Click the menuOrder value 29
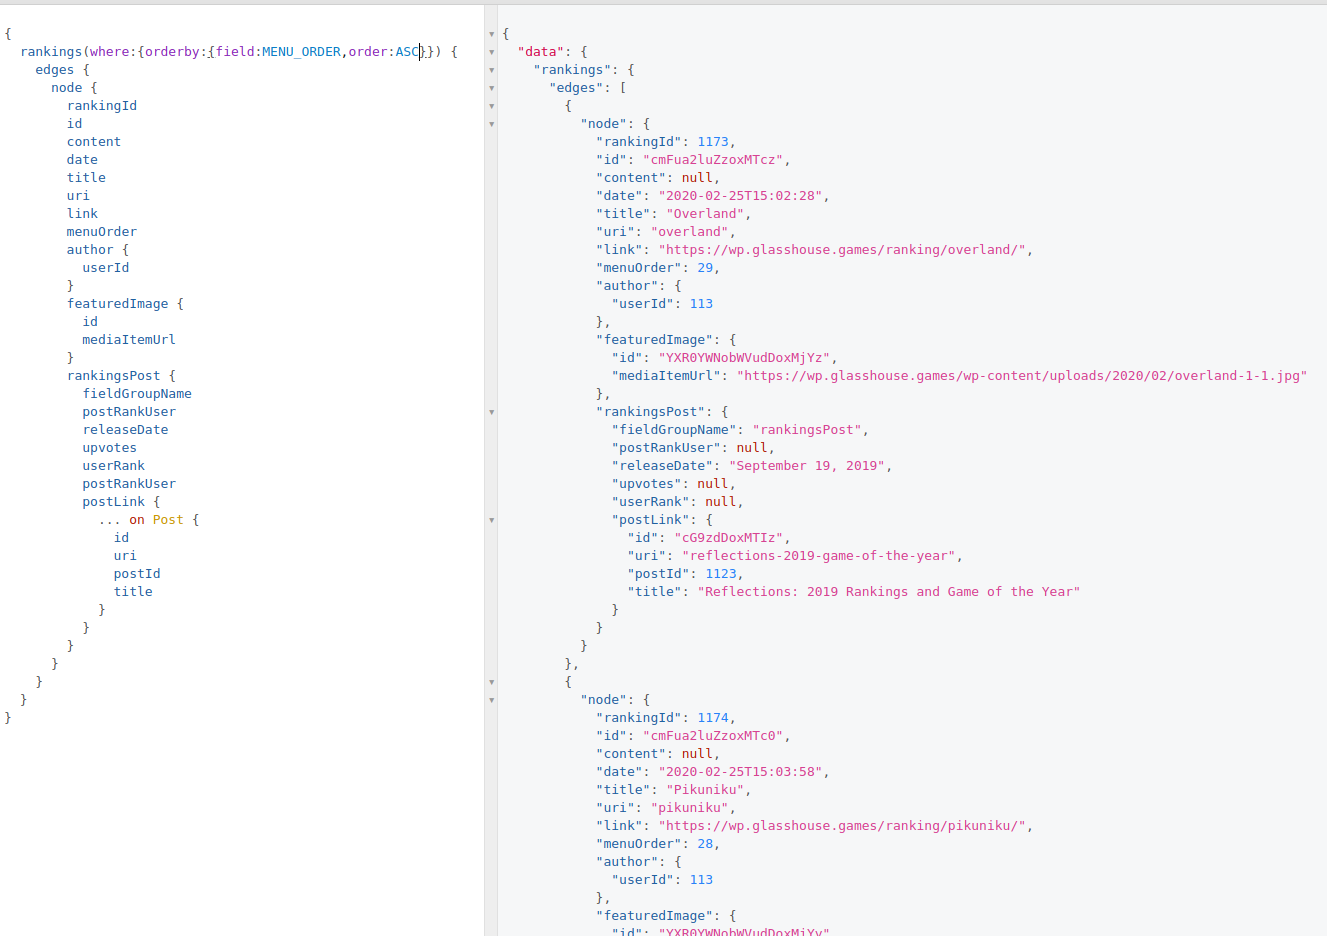This screenshot has height=936, width=1327. pyautogui.click(x=706, y=268)
